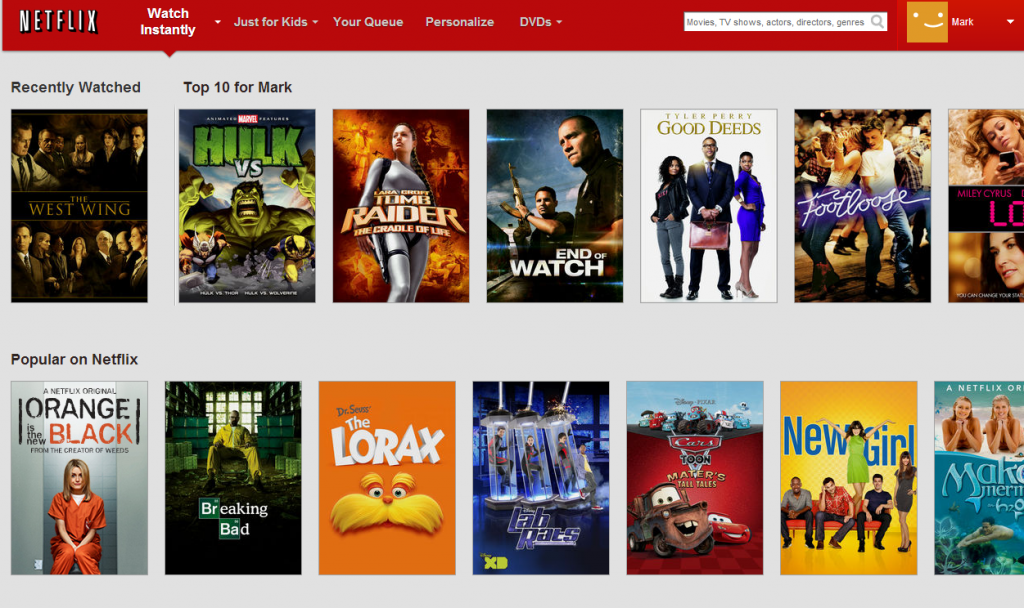
Task: Click the Mark profile name
Action: (x=962, y=22)
